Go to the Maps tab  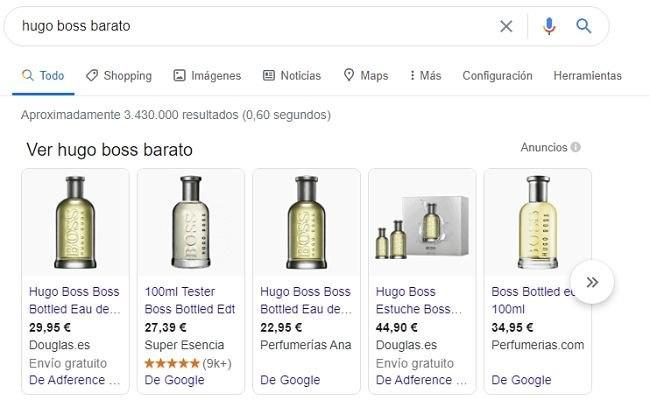[x=366, y=75]
